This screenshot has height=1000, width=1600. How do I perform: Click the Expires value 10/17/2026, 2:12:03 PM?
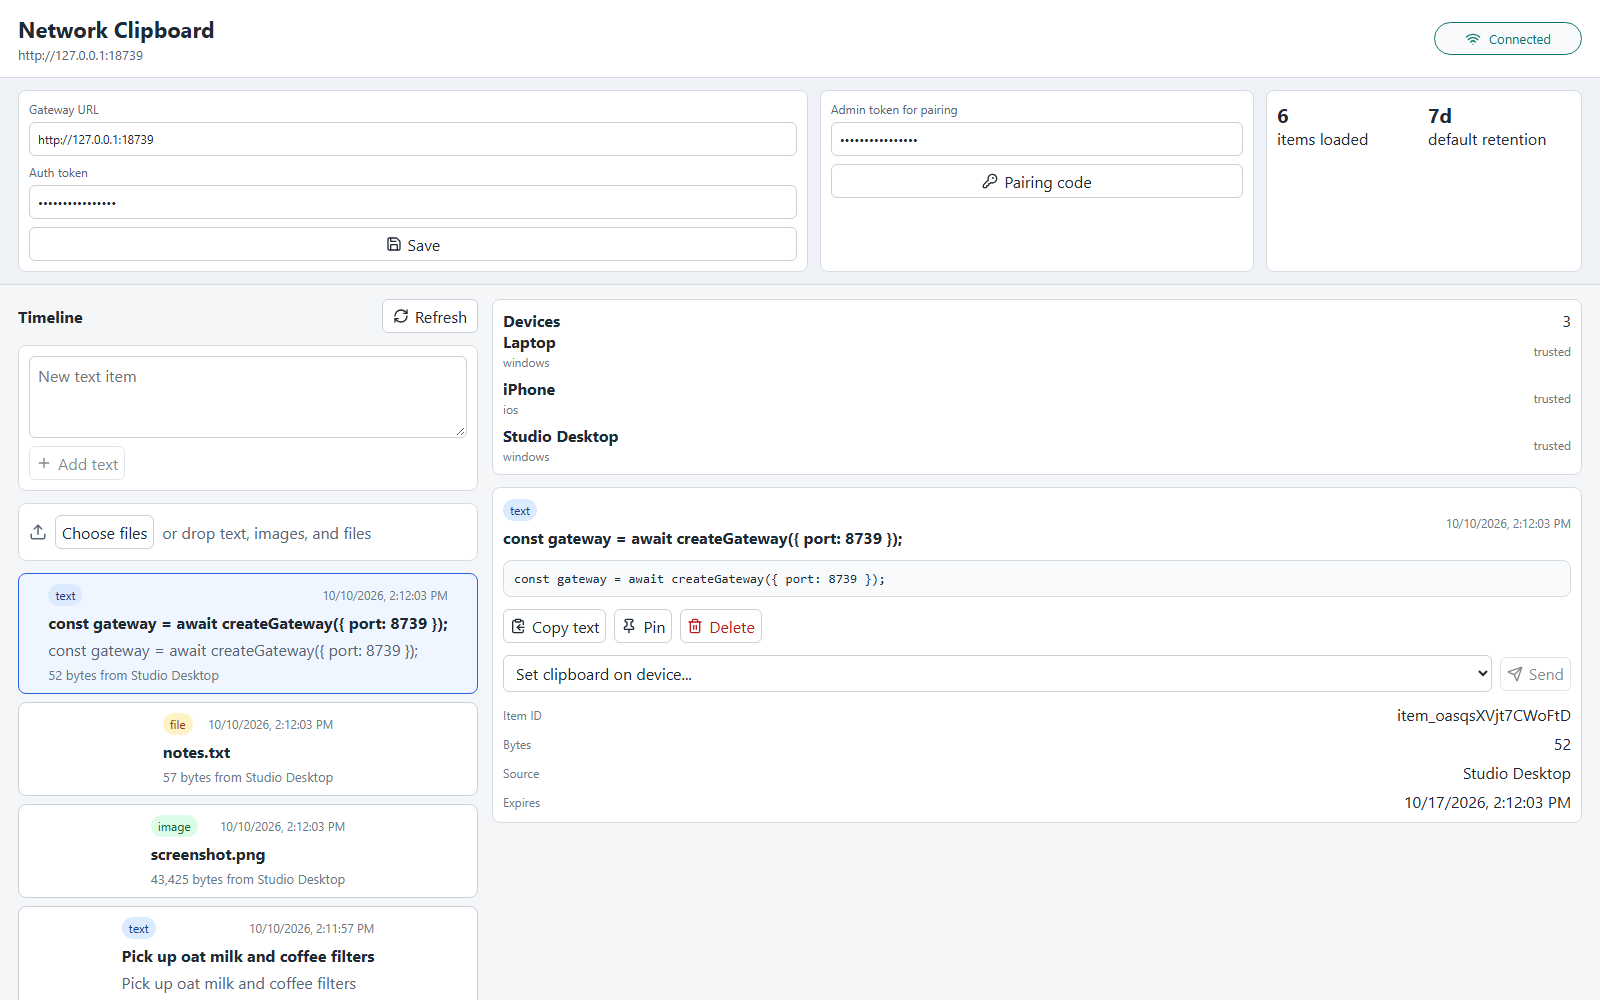click(1487, 802)
